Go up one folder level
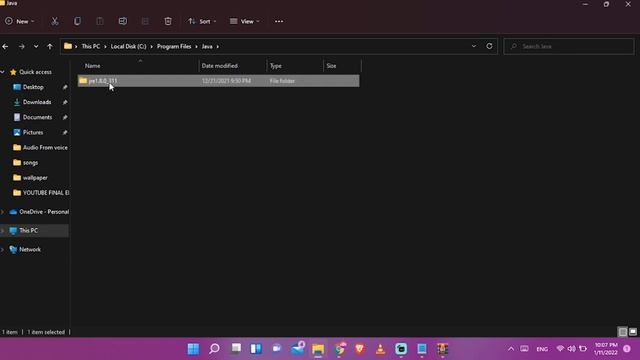Image resolution: width=640 pixels, height=360 pixels. click(50, 47)
